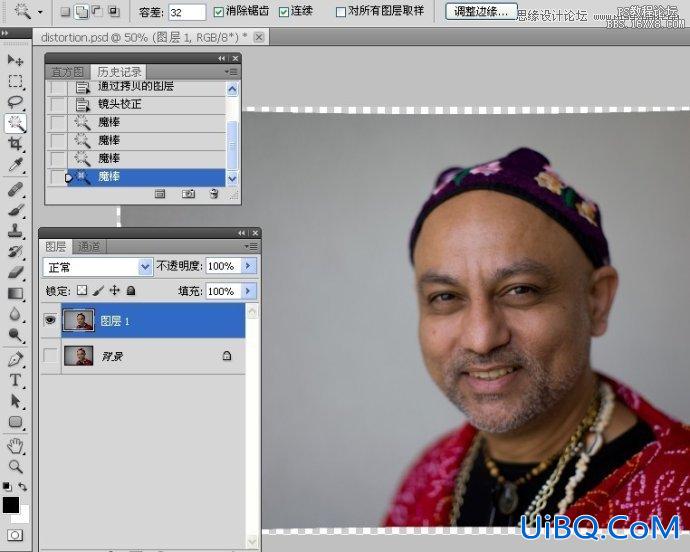Viewport: 690px width, 552px height.
Task: Select the Shape tool
Action: pos(15,422)
